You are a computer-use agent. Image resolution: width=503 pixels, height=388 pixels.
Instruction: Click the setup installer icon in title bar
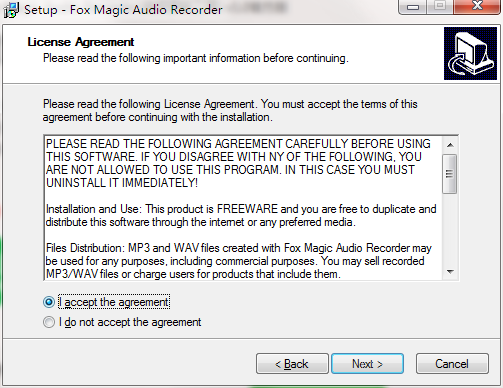11,10
